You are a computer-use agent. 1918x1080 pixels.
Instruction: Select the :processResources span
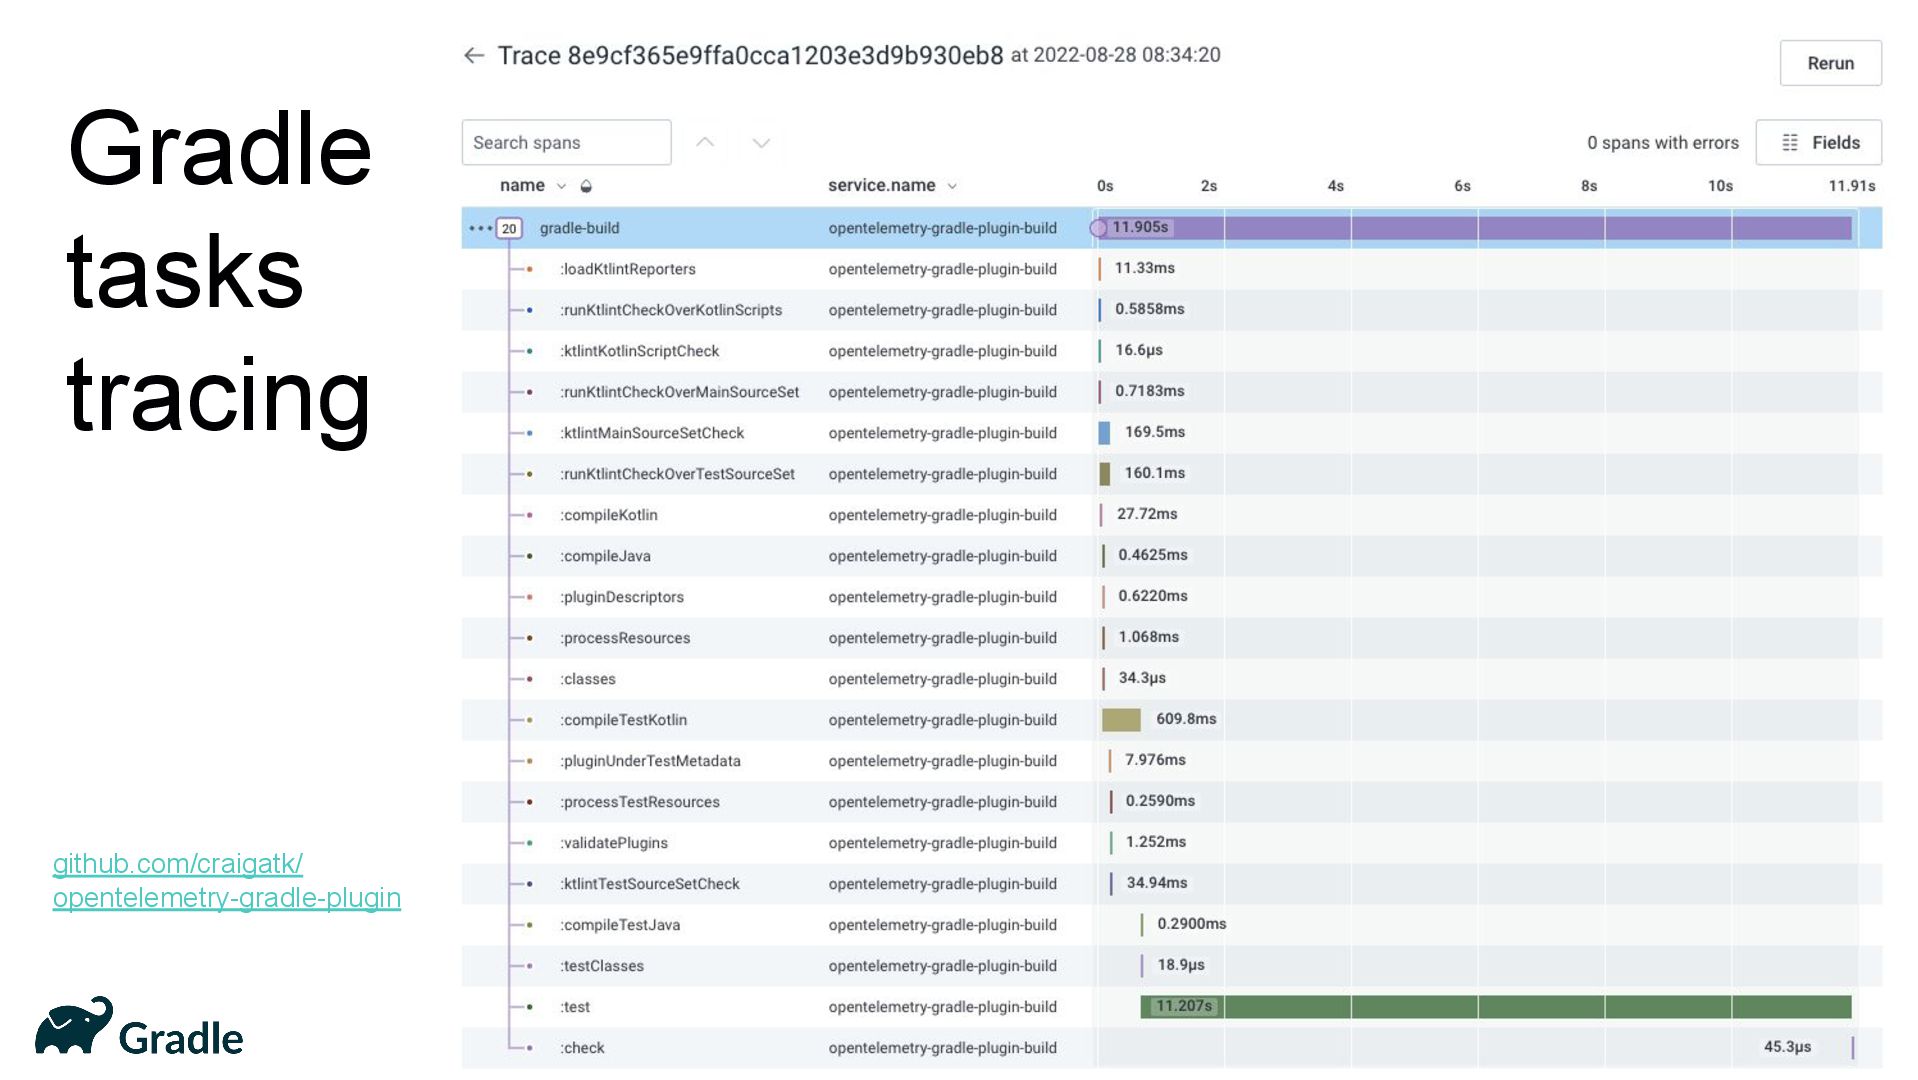[x=625, y=638]
